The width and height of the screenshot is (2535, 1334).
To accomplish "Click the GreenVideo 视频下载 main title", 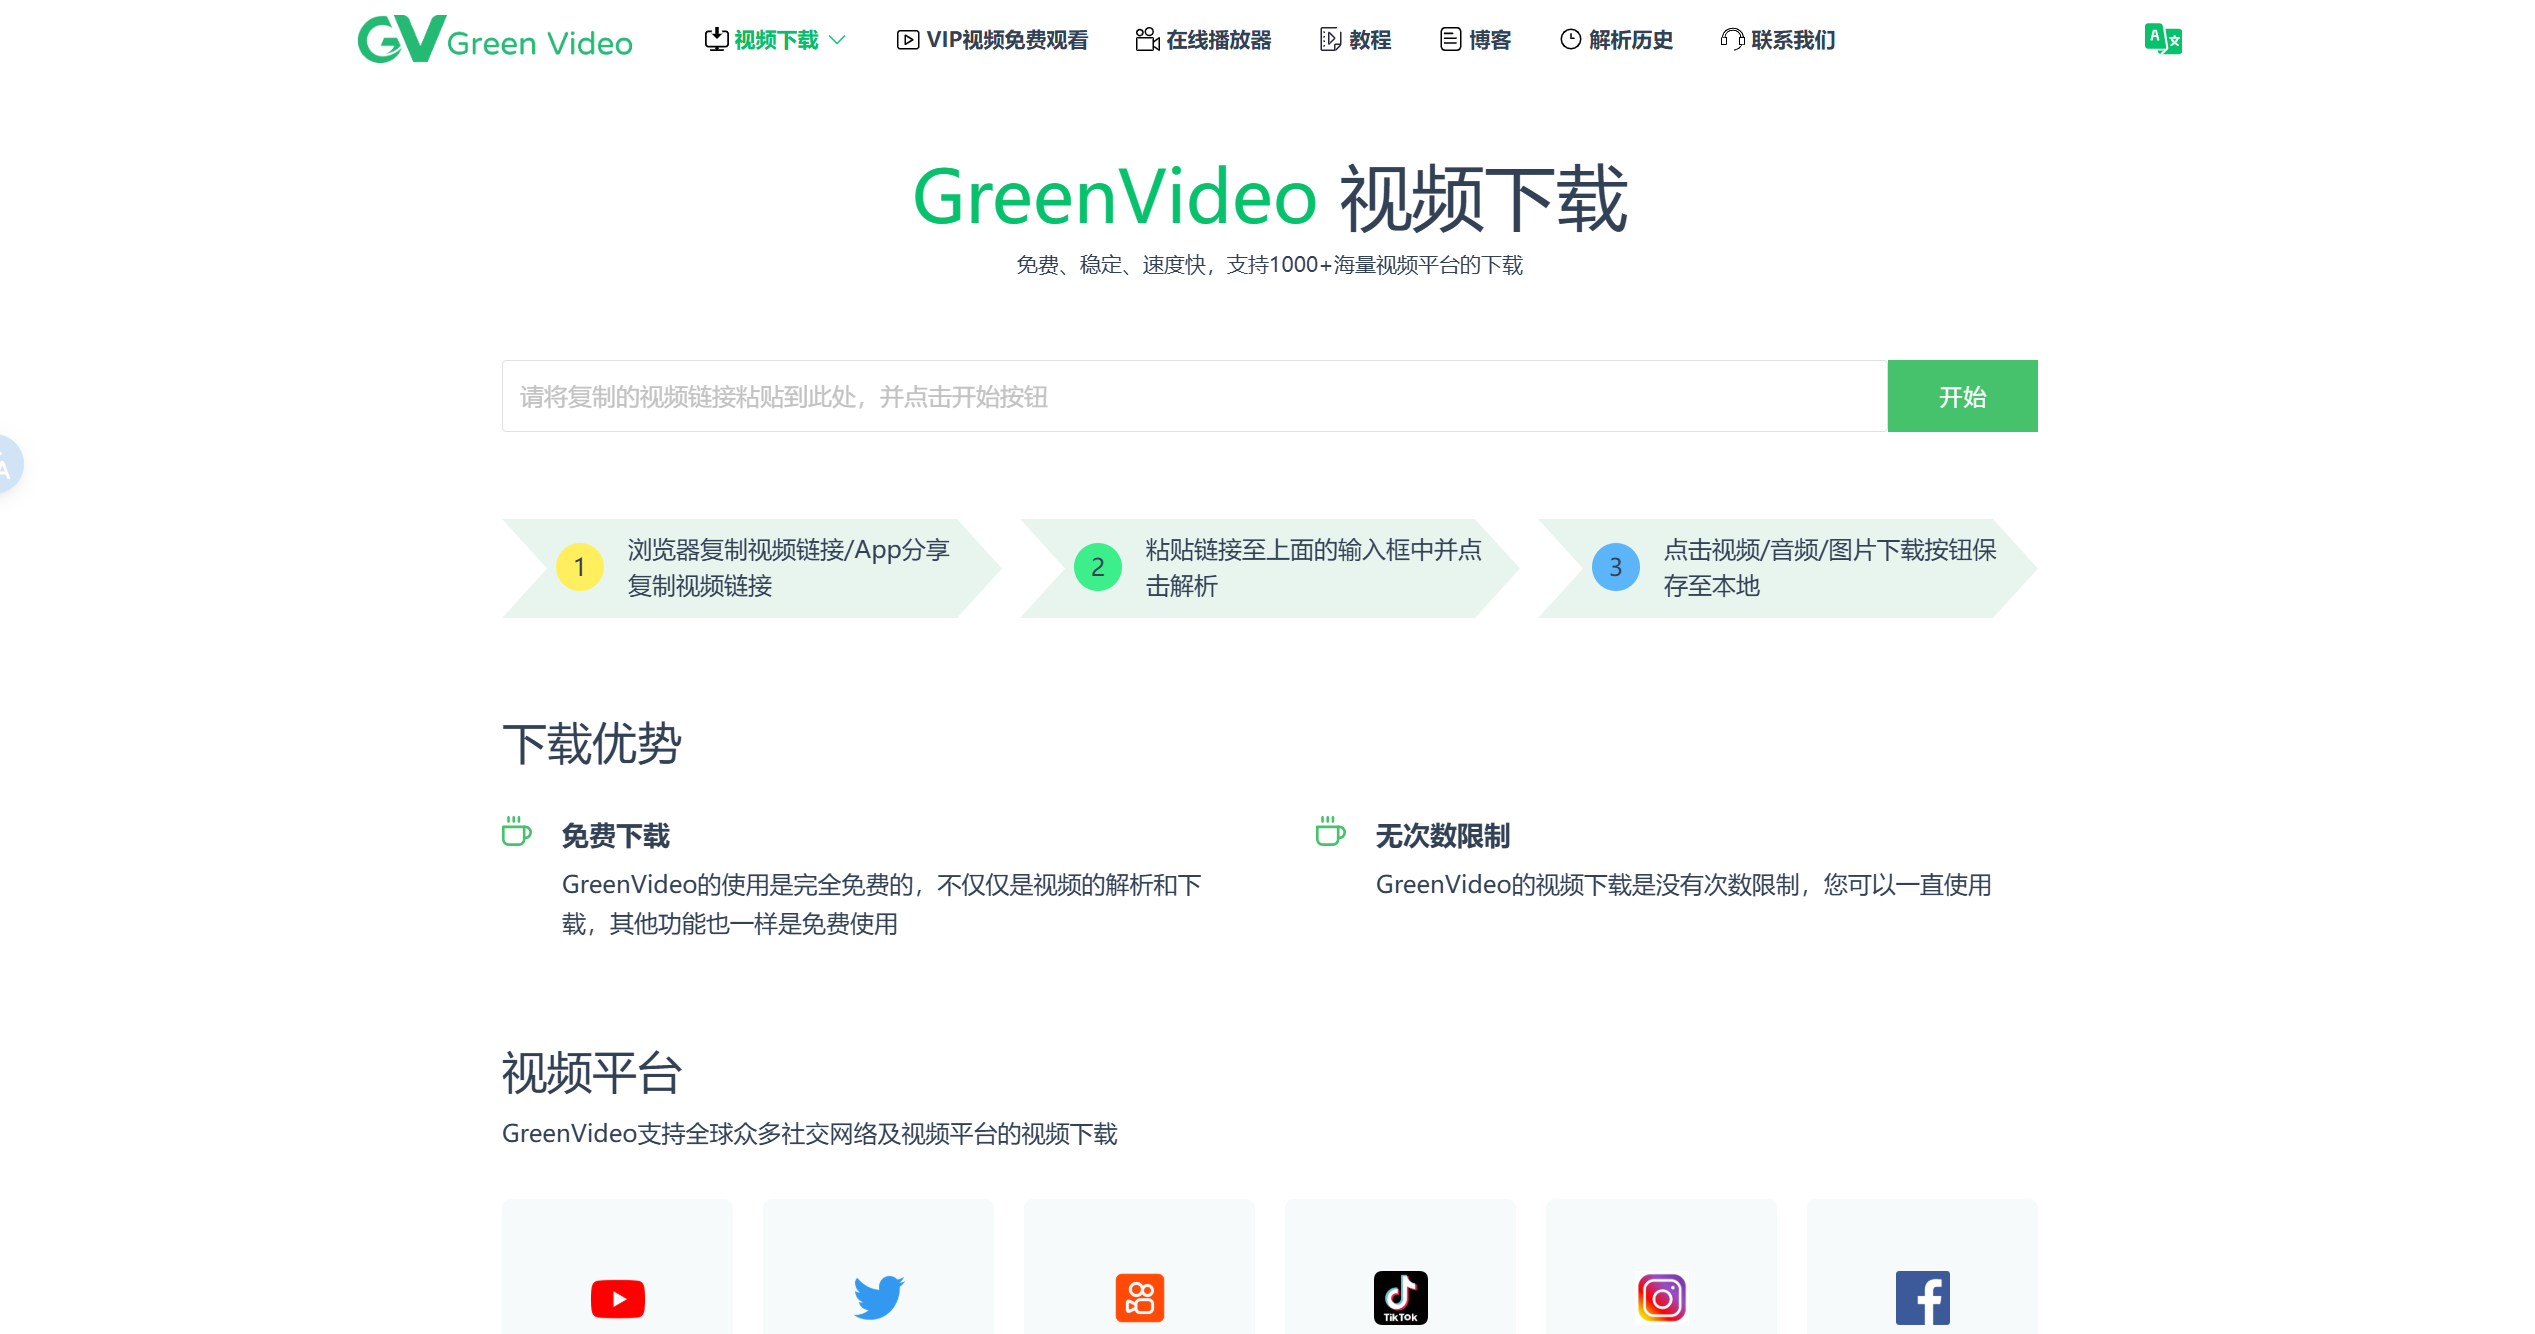I will click(1270, 198).
